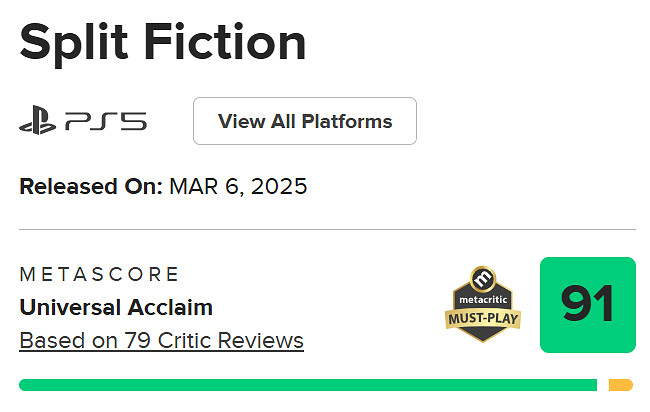Open the Based on 79 Critic Reviews link
The width and height of the screenshot is (650, 412).
161,340
